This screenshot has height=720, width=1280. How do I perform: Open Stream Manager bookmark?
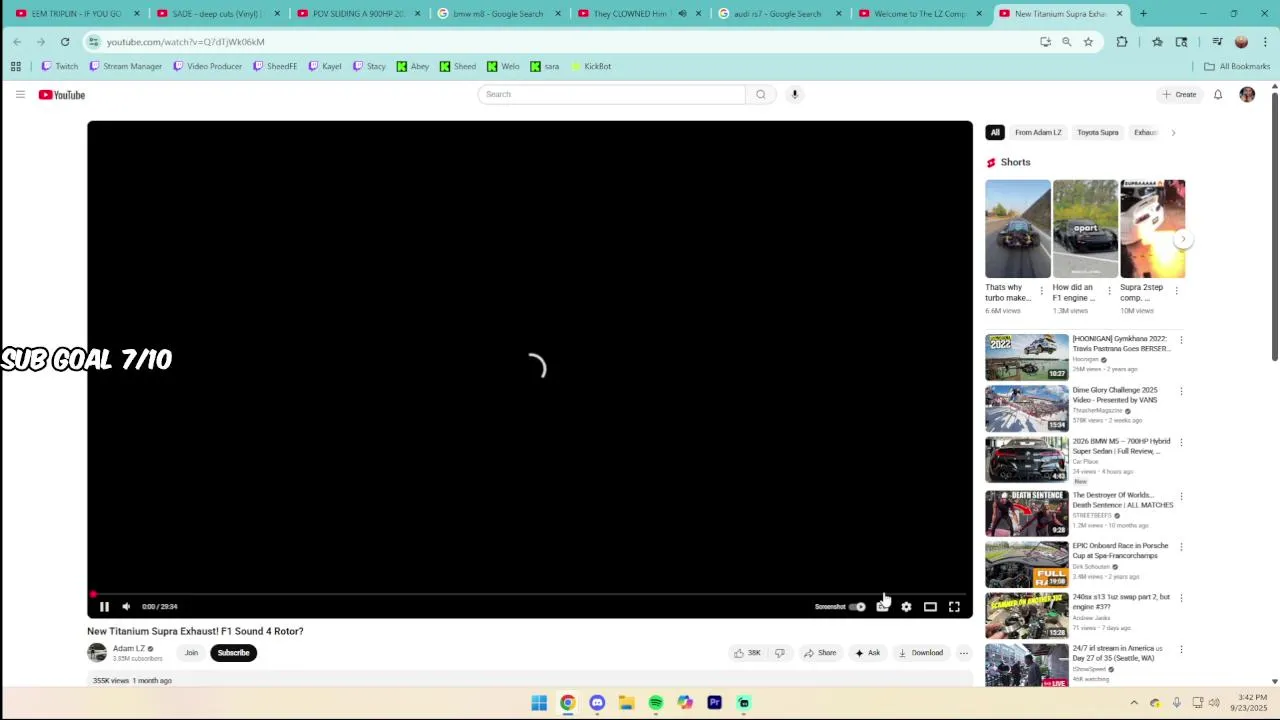[126, 66]
